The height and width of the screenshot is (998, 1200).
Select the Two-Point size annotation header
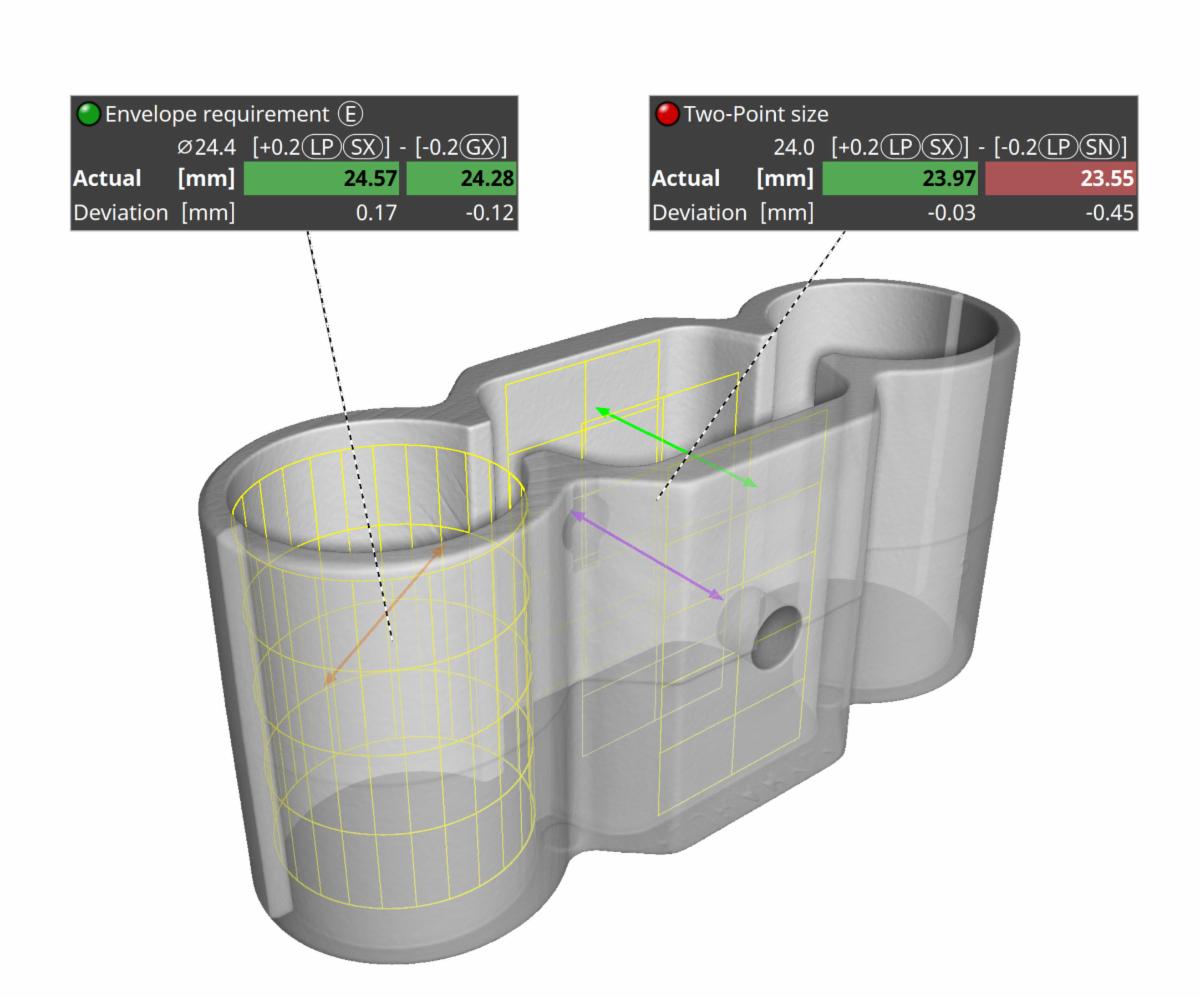coord(757,112)
